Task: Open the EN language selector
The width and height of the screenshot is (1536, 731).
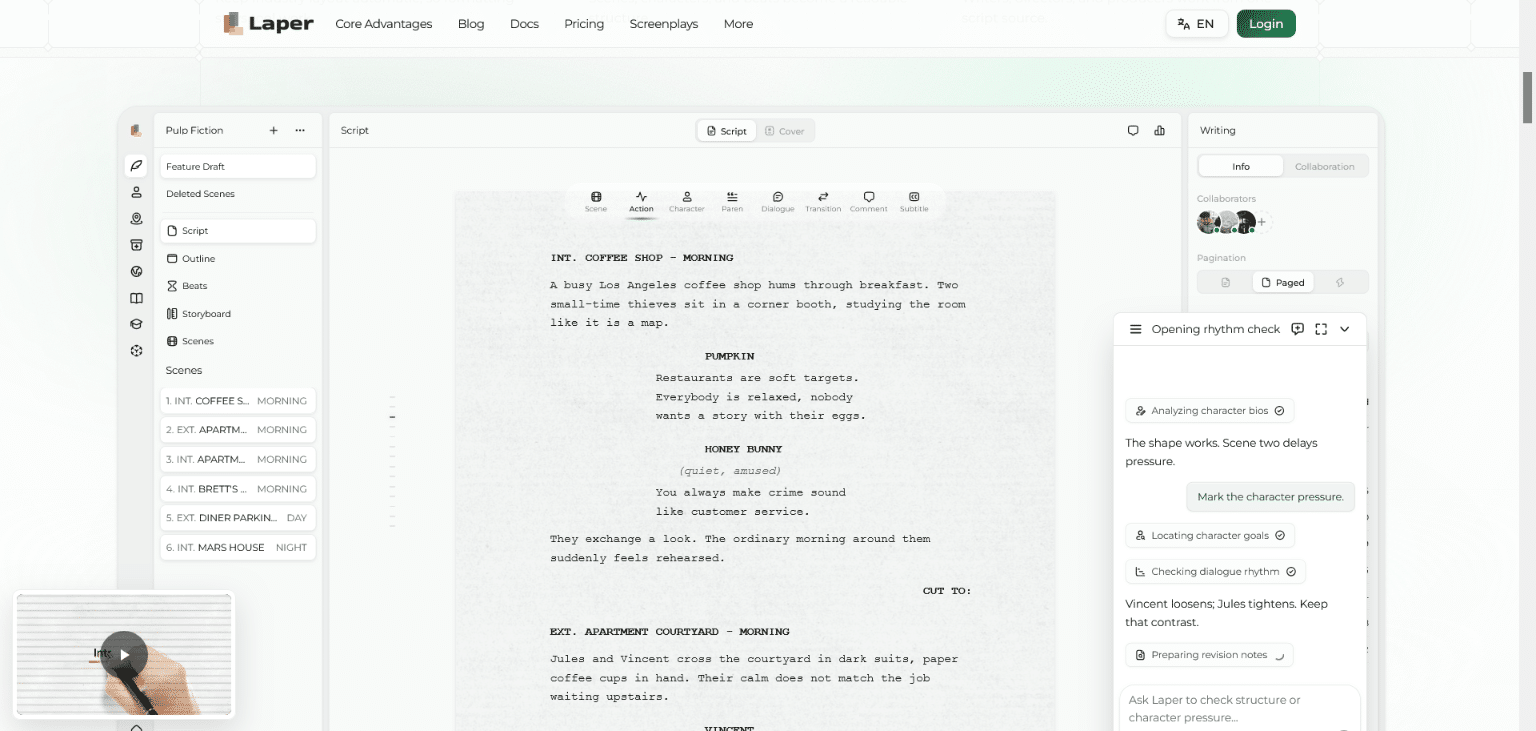Action: click(x=1196, y=24)
